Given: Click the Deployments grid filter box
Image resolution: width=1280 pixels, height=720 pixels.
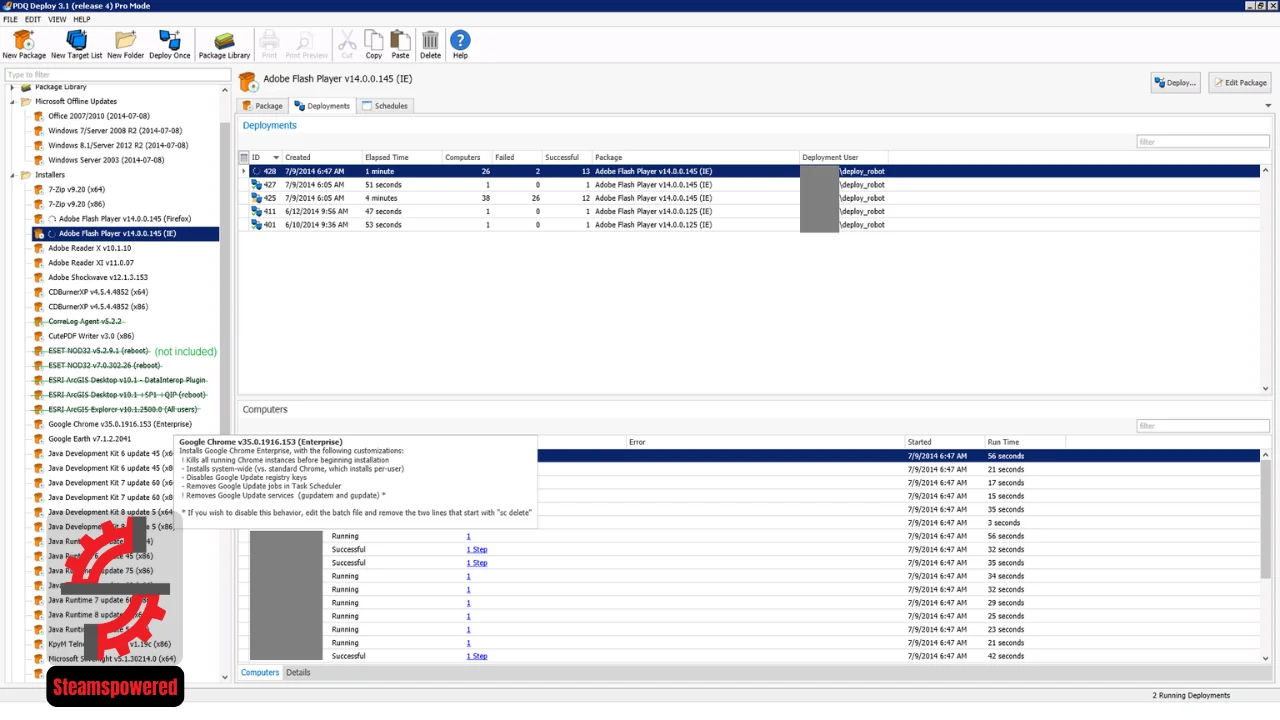Looking at the screenshot, I should pos(1203,142).
